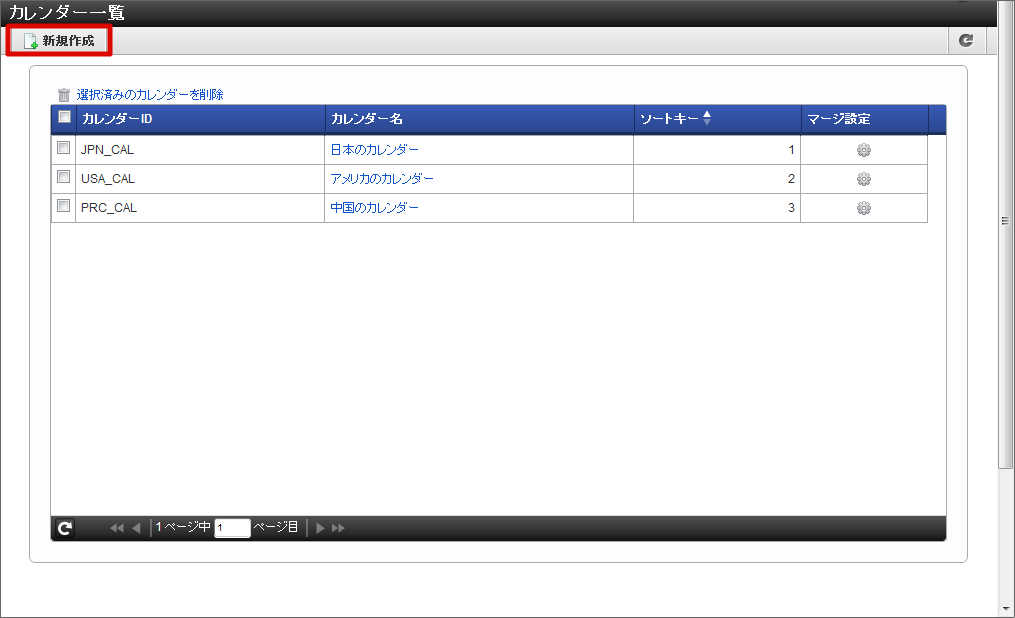Check the PRC_CAL row checkbox
The height and width of the screenshot is (618, 1015).
coord(63,206)
